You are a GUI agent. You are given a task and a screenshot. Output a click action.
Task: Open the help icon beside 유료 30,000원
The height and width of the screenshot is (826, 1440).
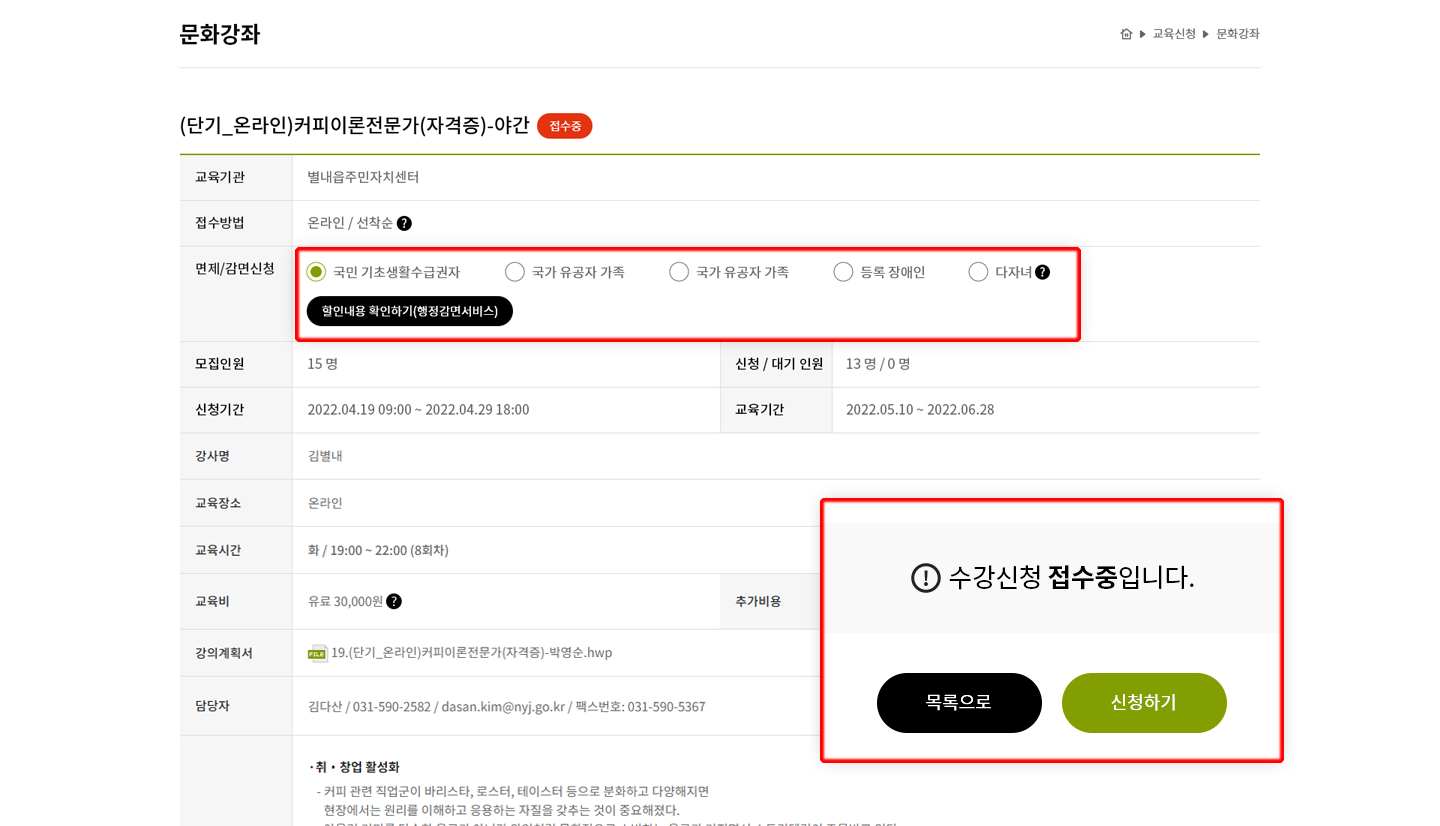click(x=394, y=601)
